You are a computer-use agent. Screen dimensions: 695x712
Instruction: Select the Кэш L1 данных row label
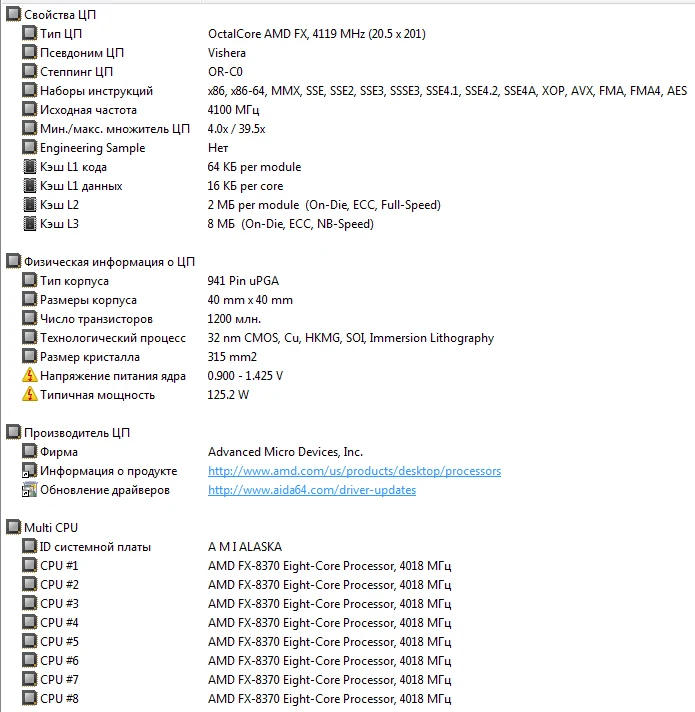(81, 186)
